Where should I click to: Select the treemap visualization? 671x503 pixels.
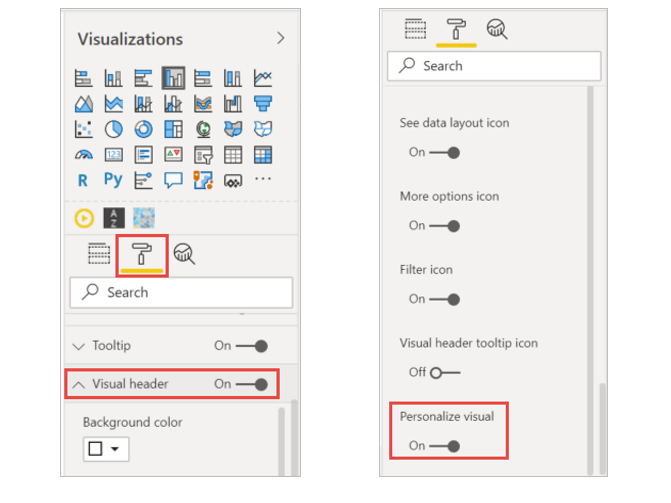point(173,129)
